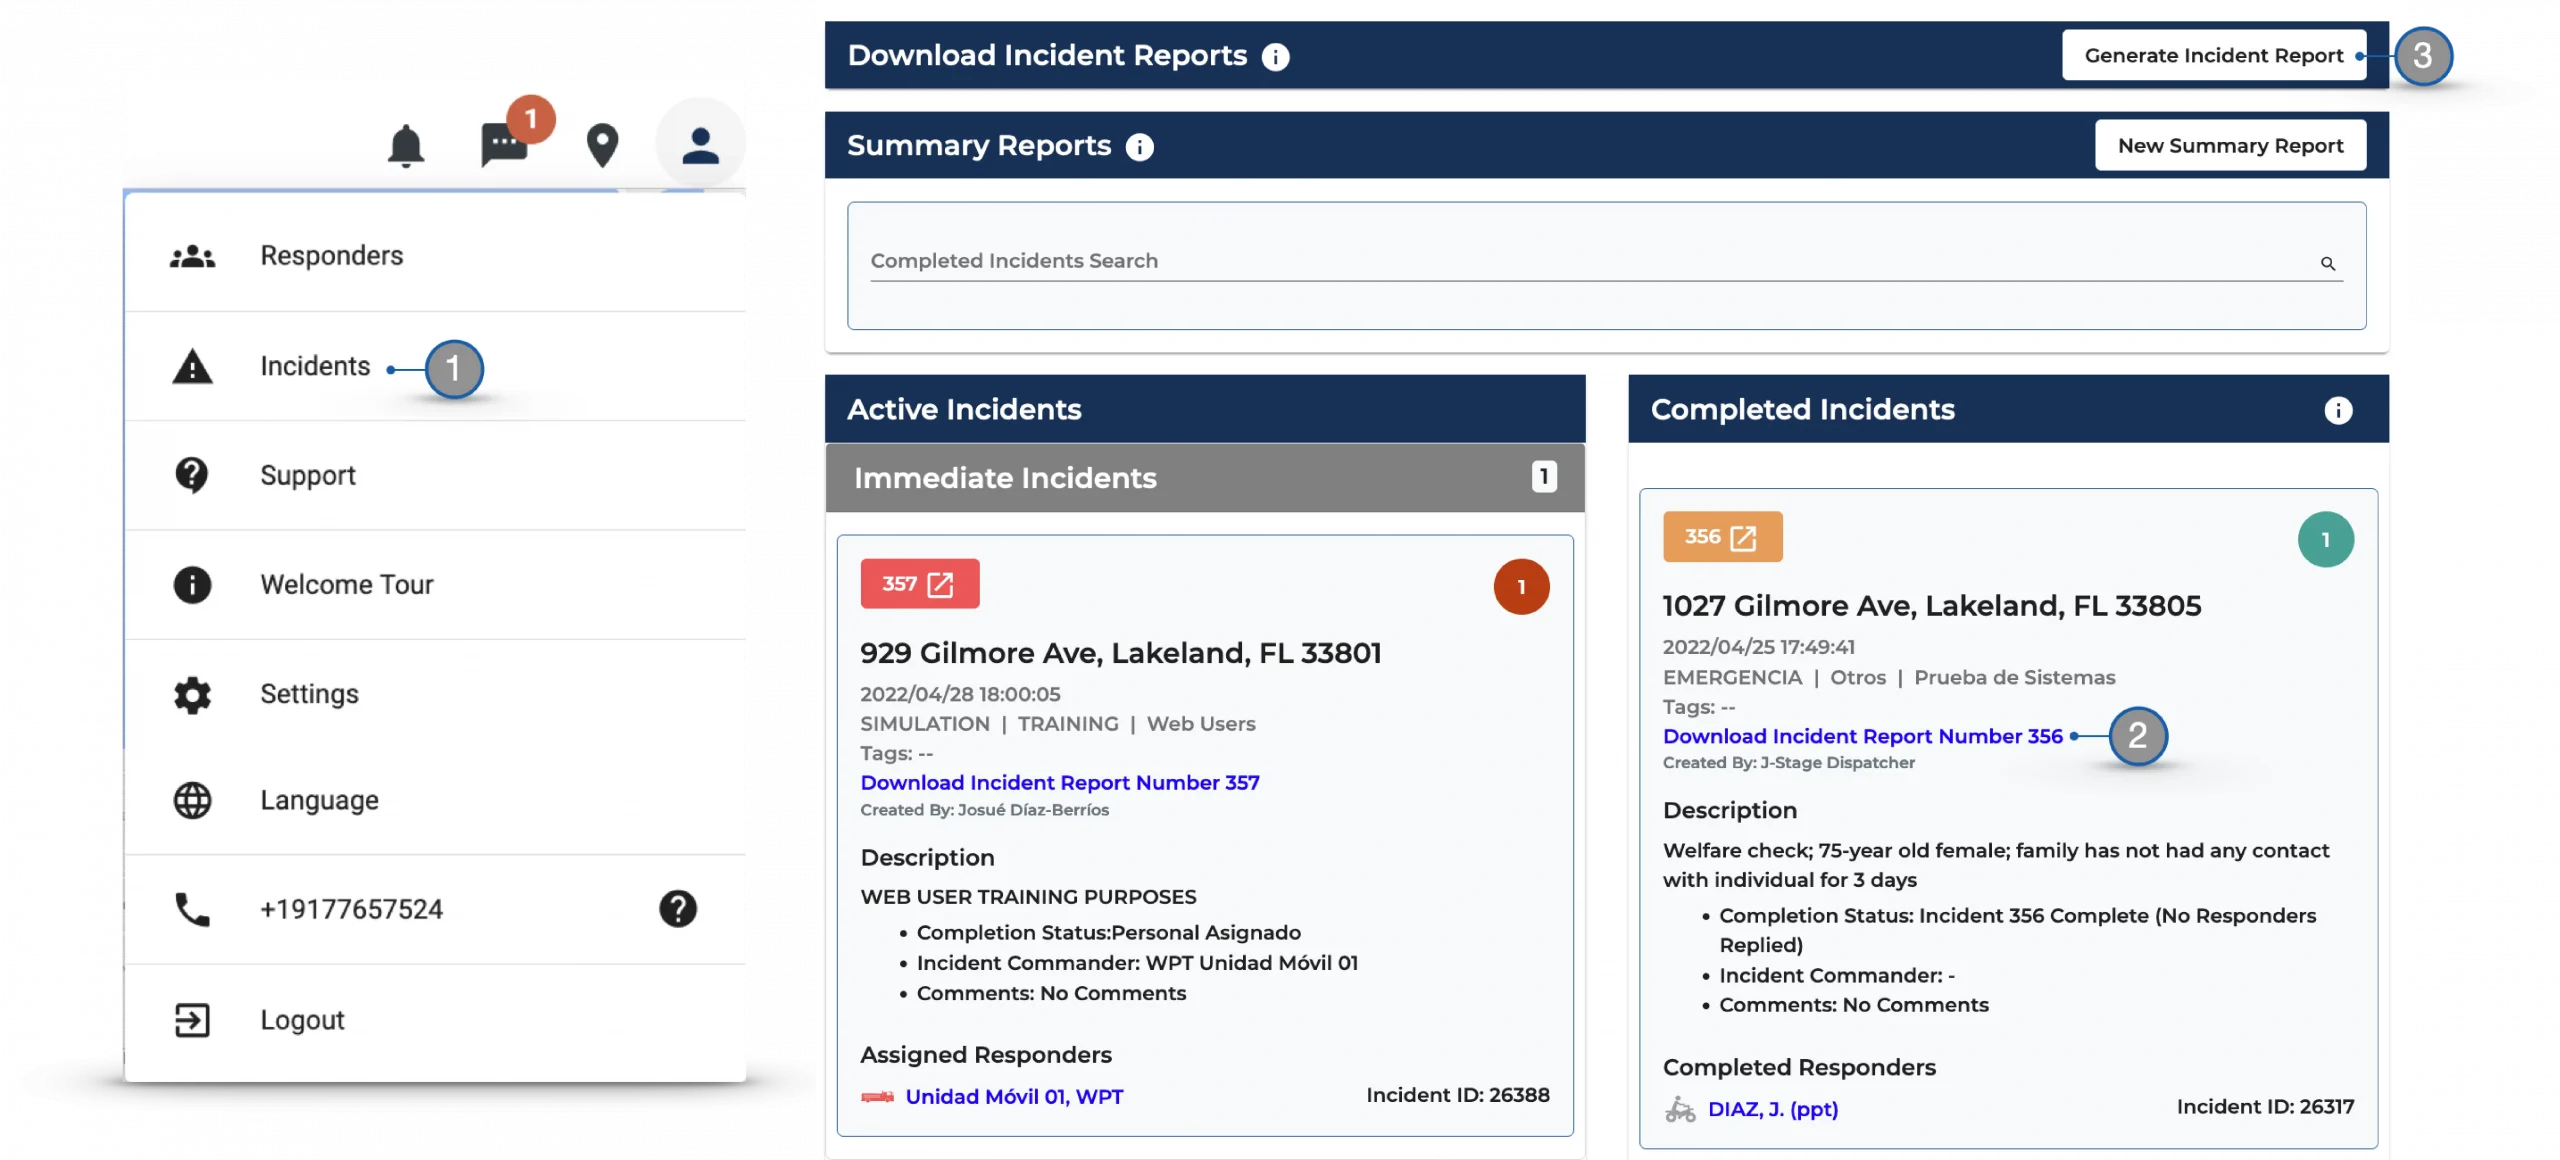Click info icon on Completed Incidents header

click(x=2337, y=410)
